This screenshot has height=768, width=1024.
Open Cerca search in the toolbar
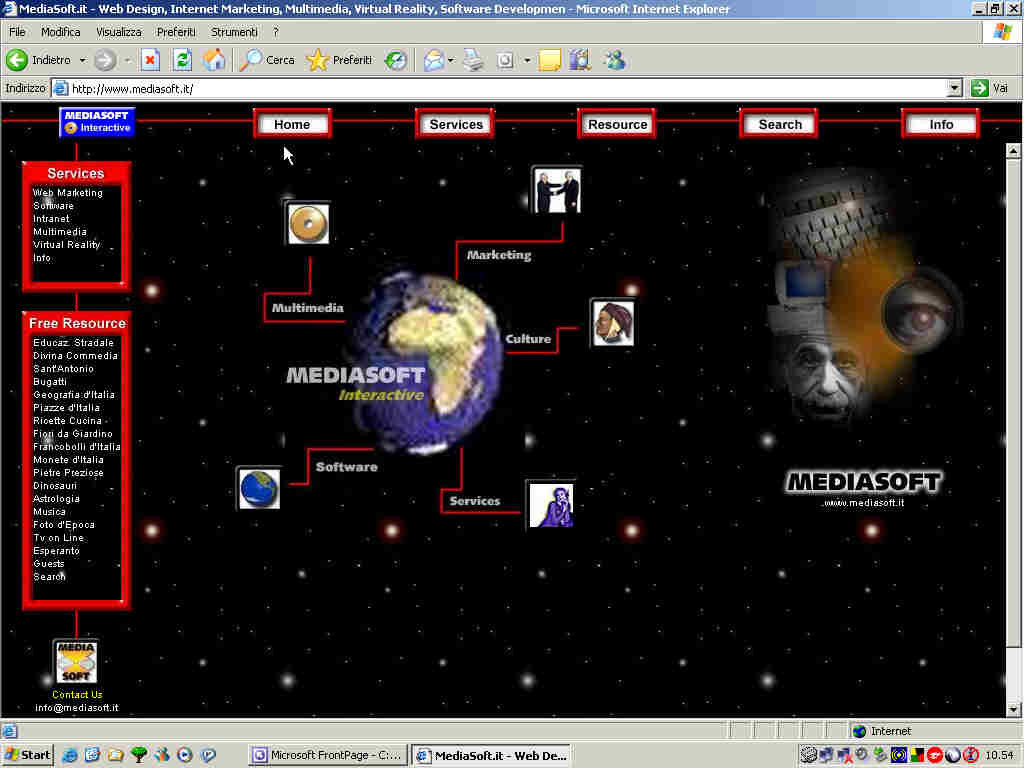[267, 60]
